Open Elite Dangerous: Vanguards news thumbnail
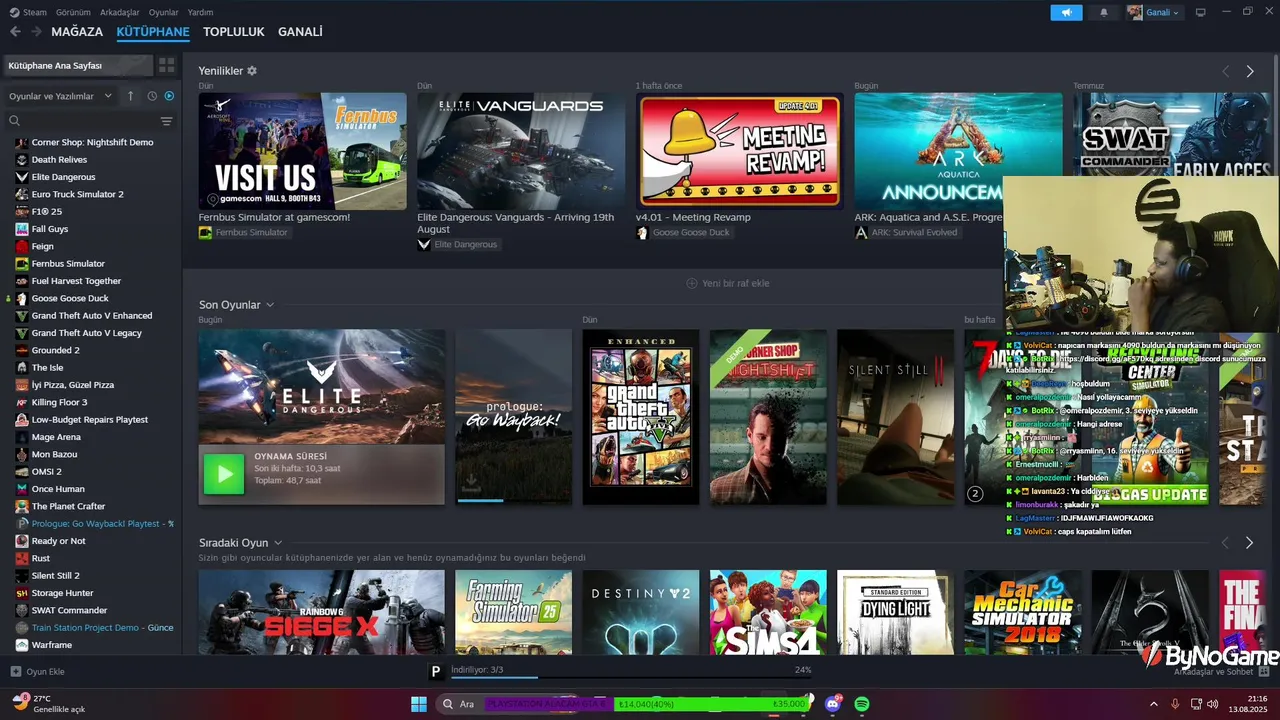Image resolution: width=1280 pixels, height=720 pixels. coord(521,151)
